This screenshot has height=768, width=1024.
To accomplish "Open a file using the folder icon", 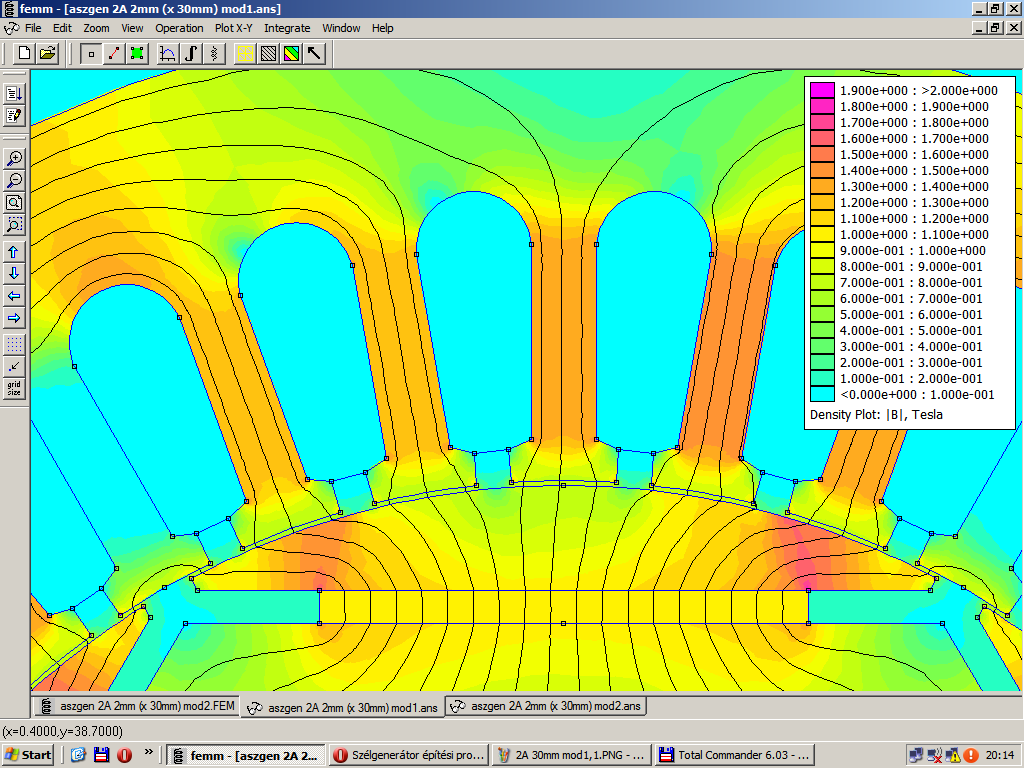I will pos(48,54).
